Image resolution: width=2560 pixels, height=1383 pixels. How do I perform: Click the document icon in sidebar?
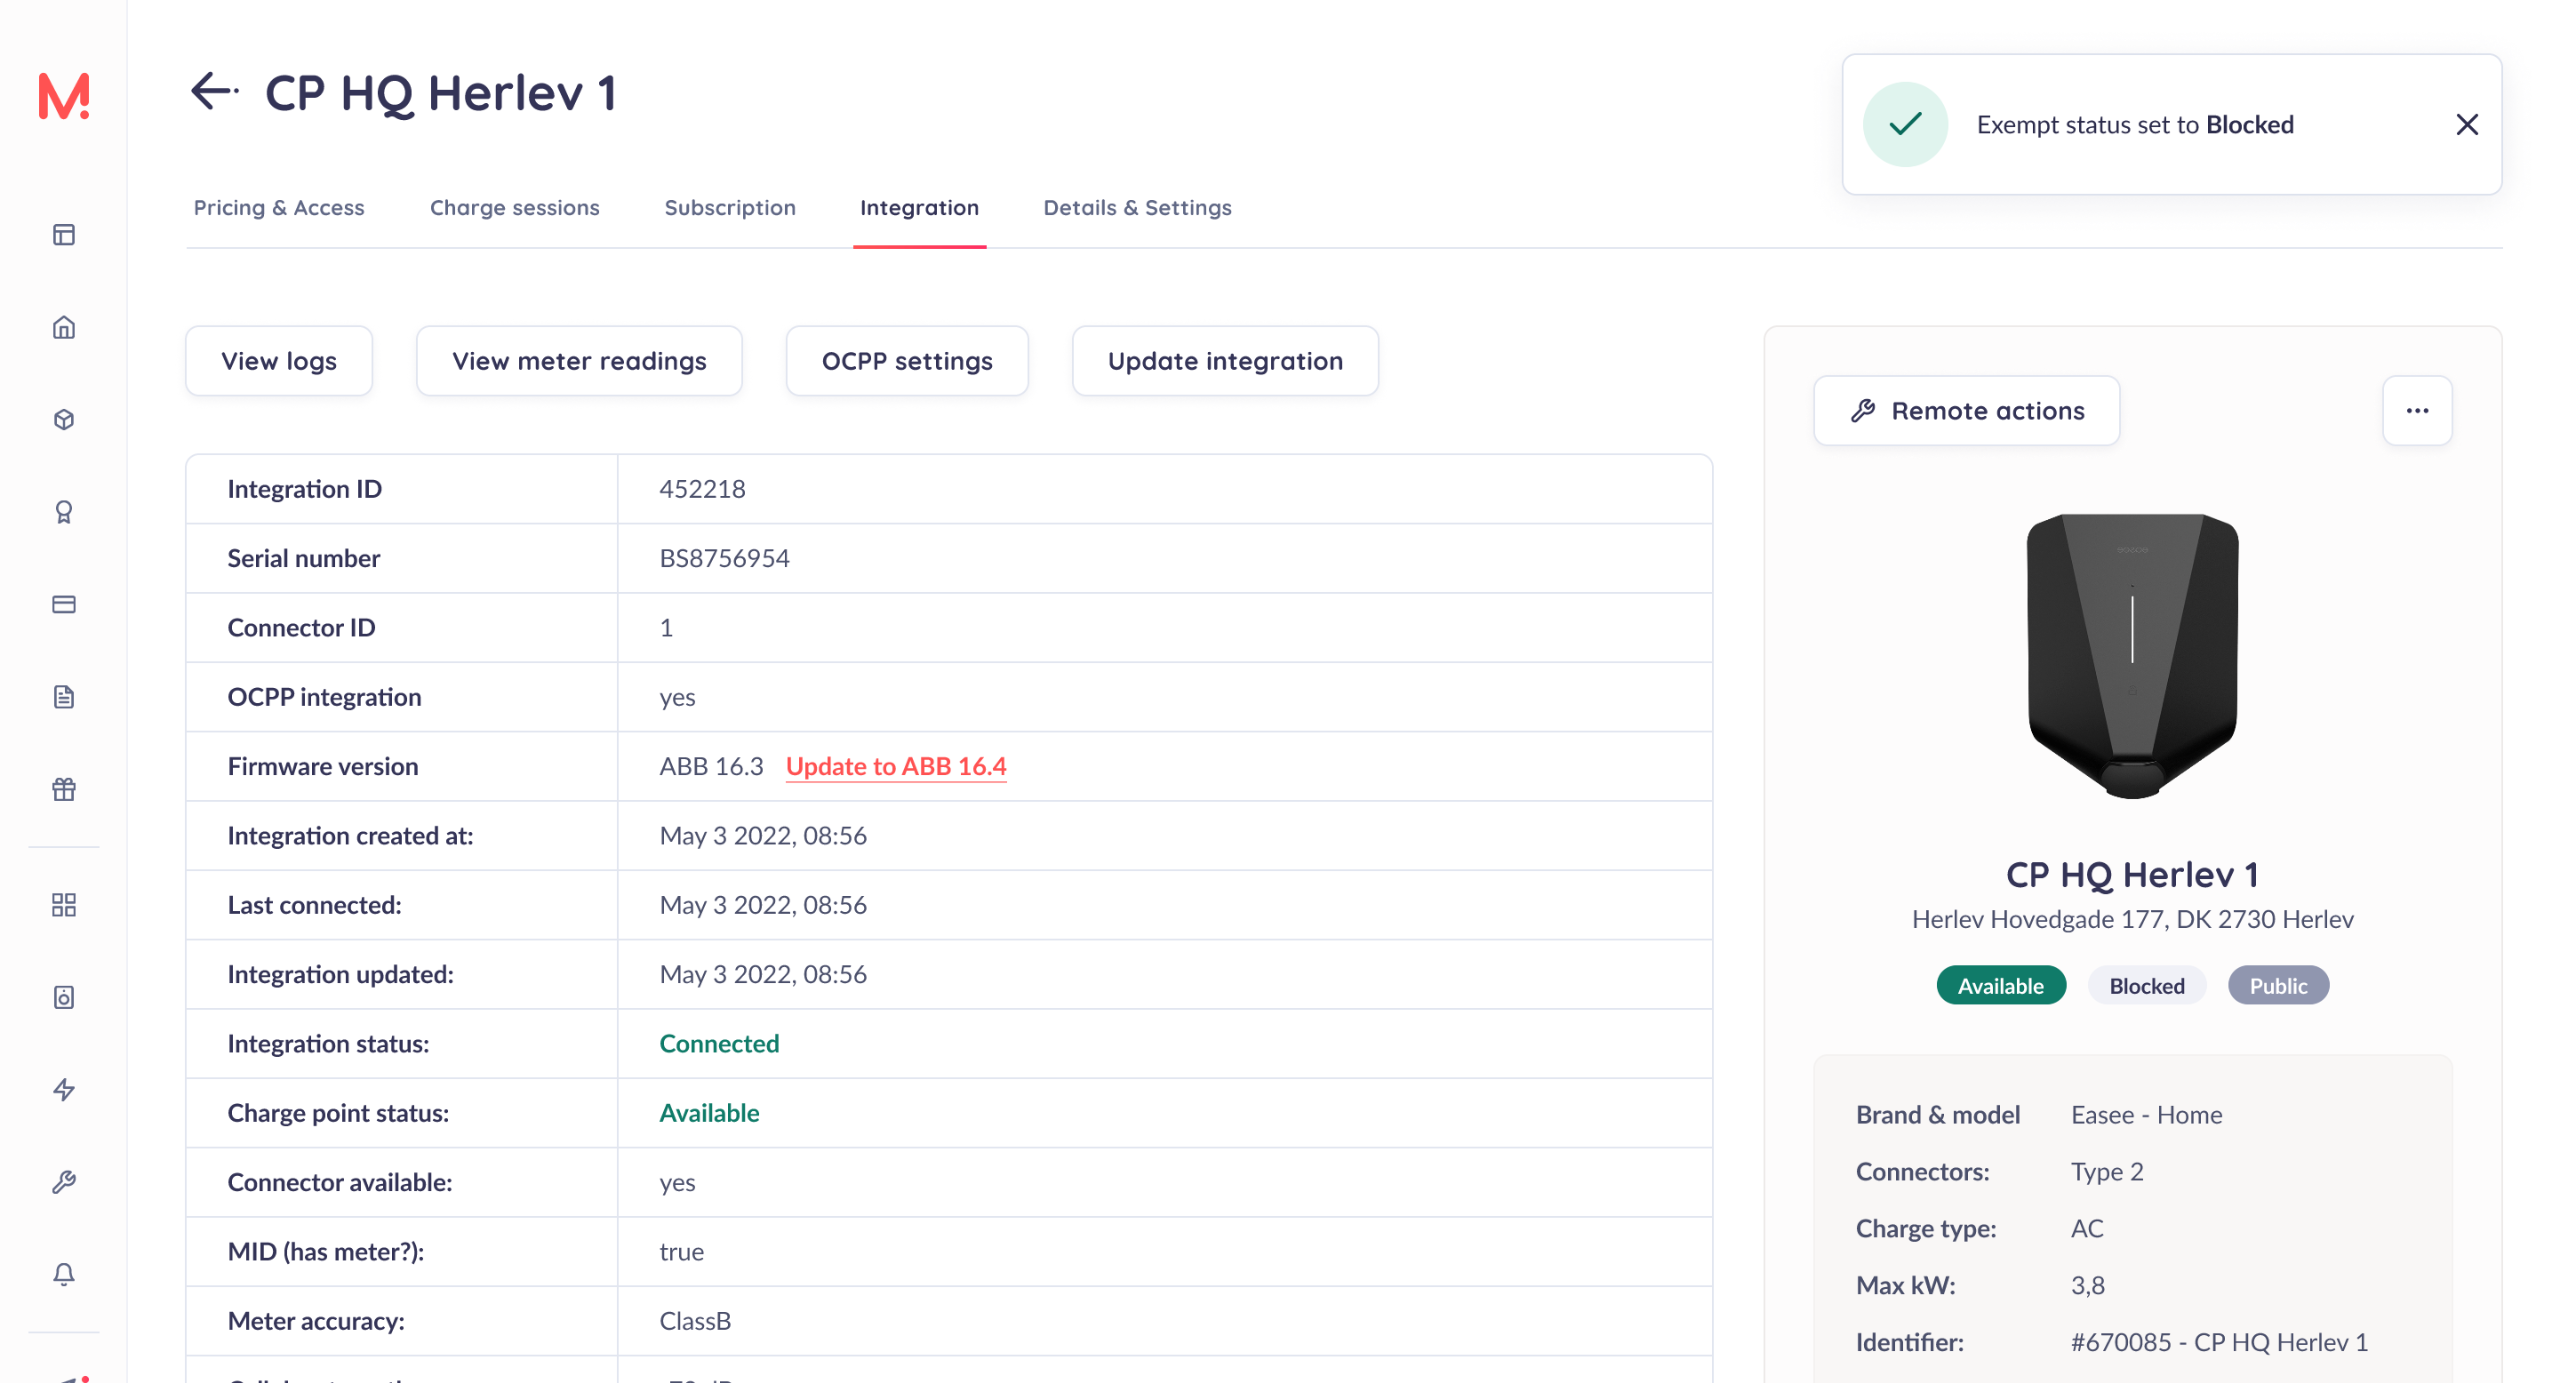point(64,697)
